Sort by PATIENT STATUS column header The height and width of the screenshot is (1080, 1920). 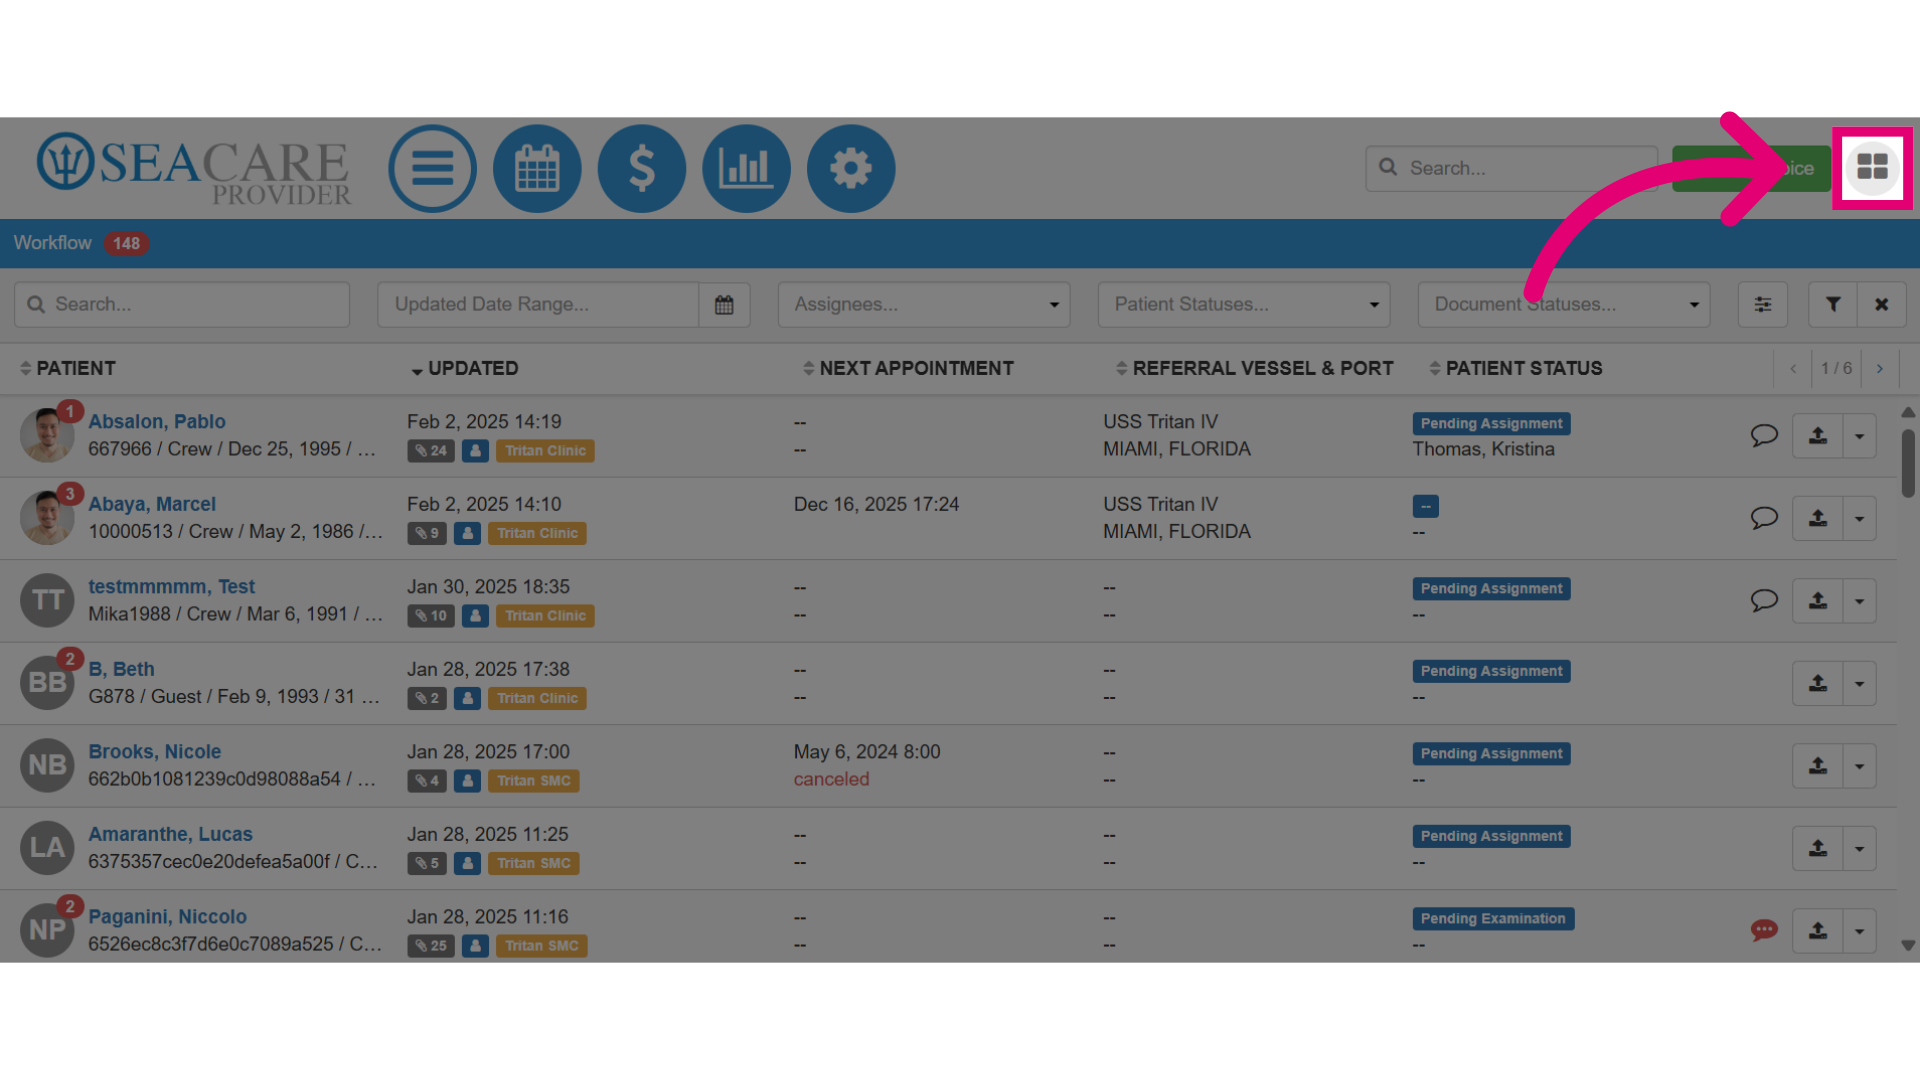(x=1515, y=368)
